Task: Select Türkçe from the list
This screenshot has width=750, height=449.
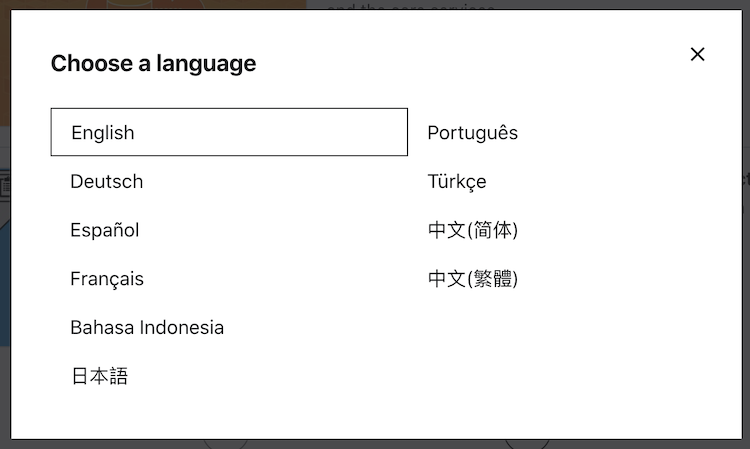Action: 457,181
